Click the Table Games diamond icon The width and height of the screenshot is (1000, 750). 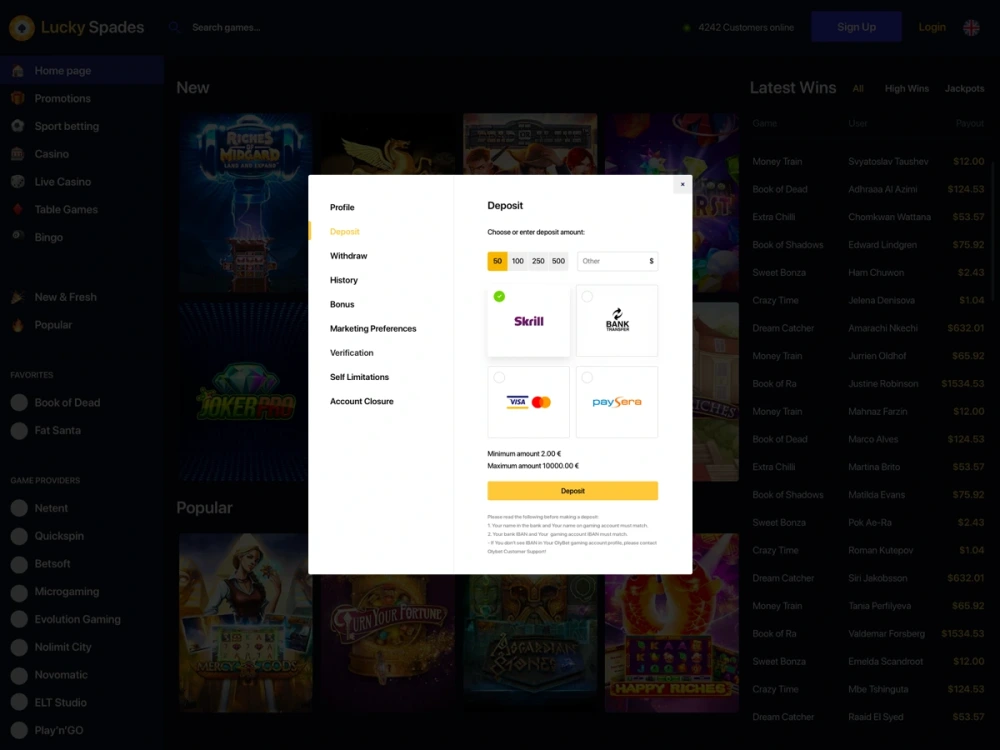click(18, 209)
